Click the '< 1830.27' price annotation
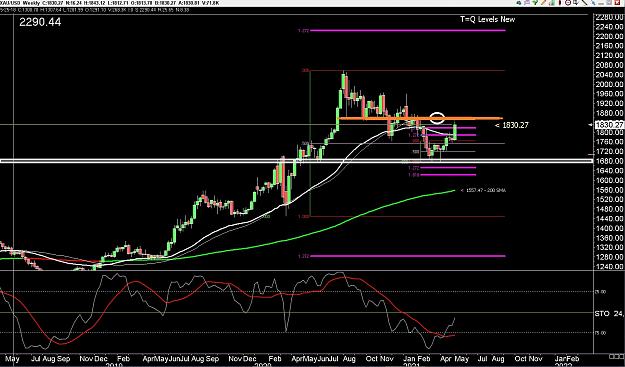Viewport: 625px width, 367px height. [x=512, y=125]
